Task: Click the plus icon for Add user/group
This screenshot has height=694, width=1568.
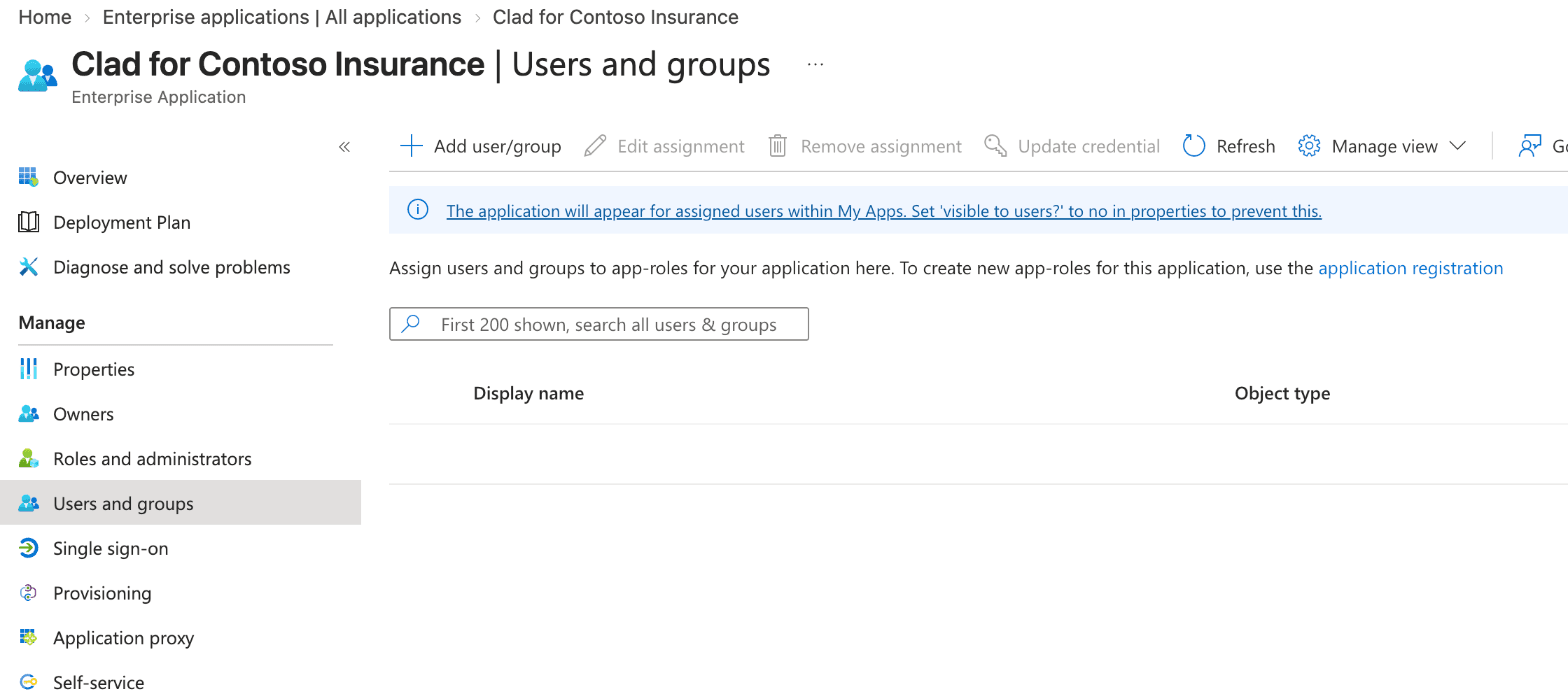Action: point(411,146)
